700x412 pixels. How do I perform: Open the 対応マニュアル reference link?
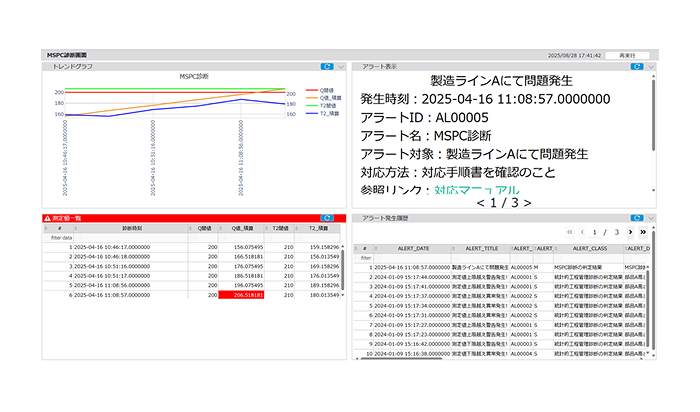tap(477, 189)
